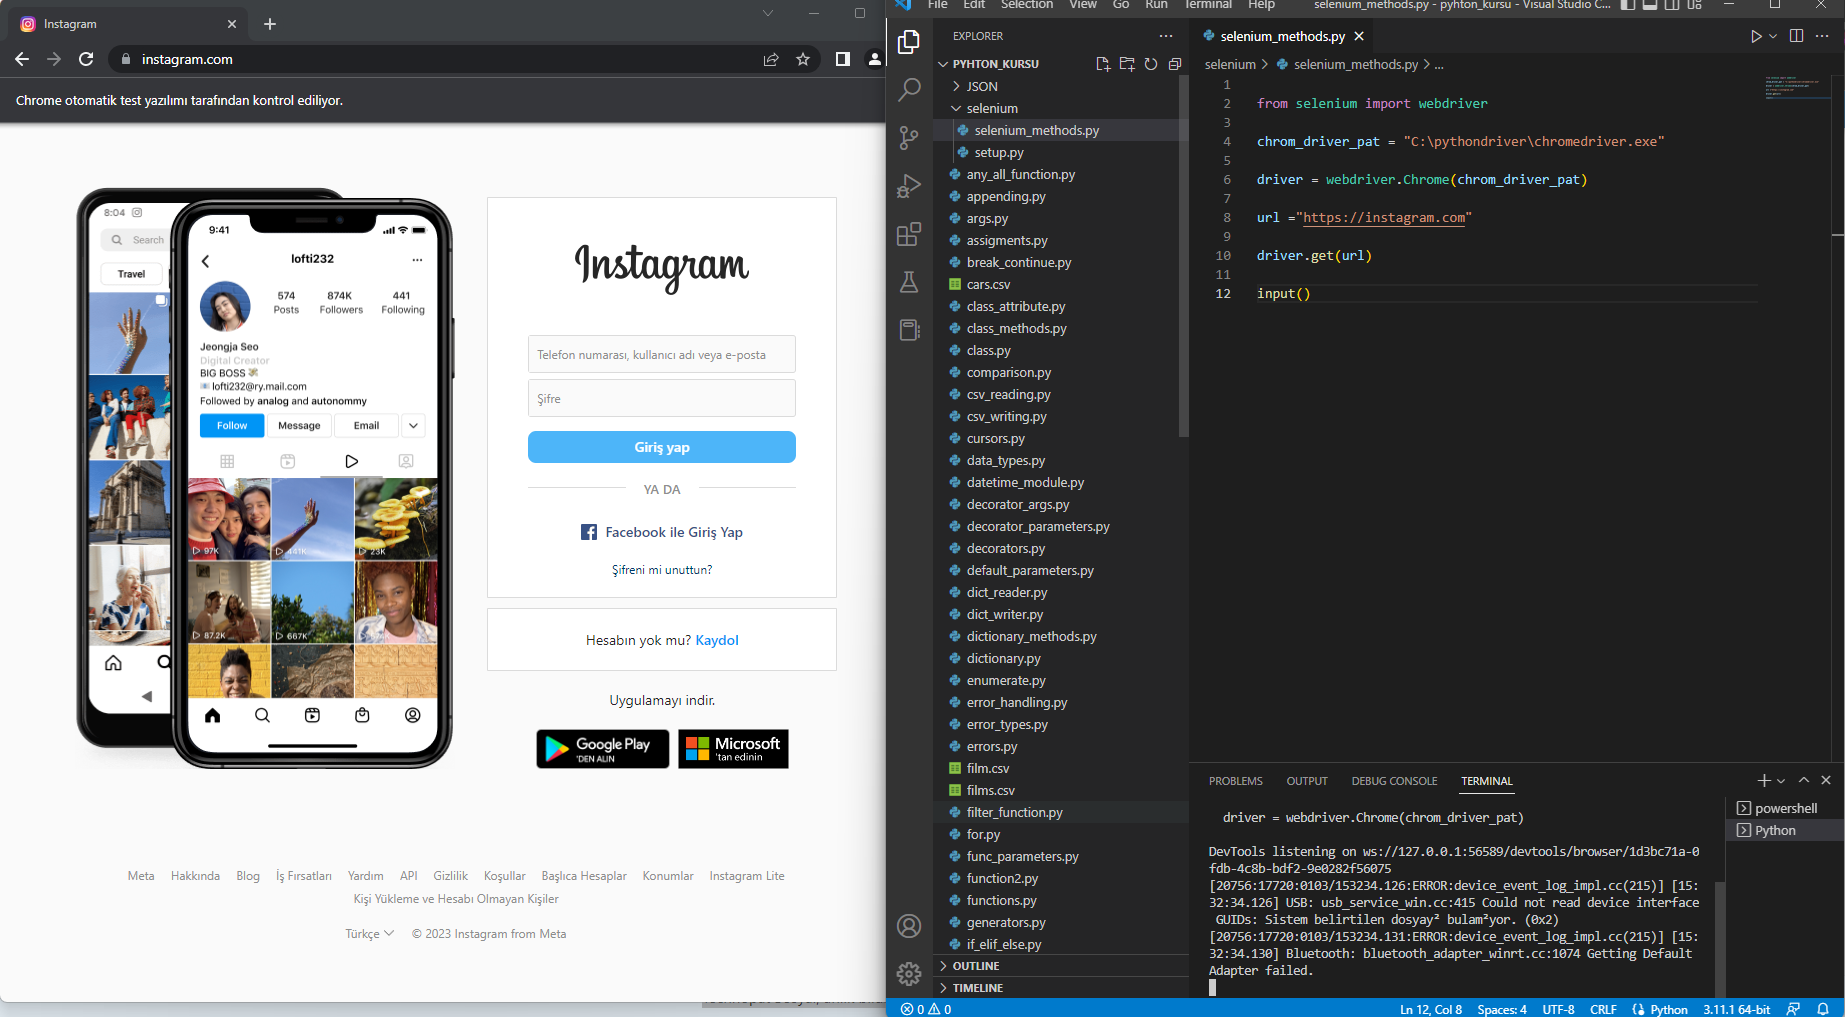Switch to the PROBLEMS panel tab
The width and height of the screenshot is (1845, 1017).
[x=1235, y=781]
